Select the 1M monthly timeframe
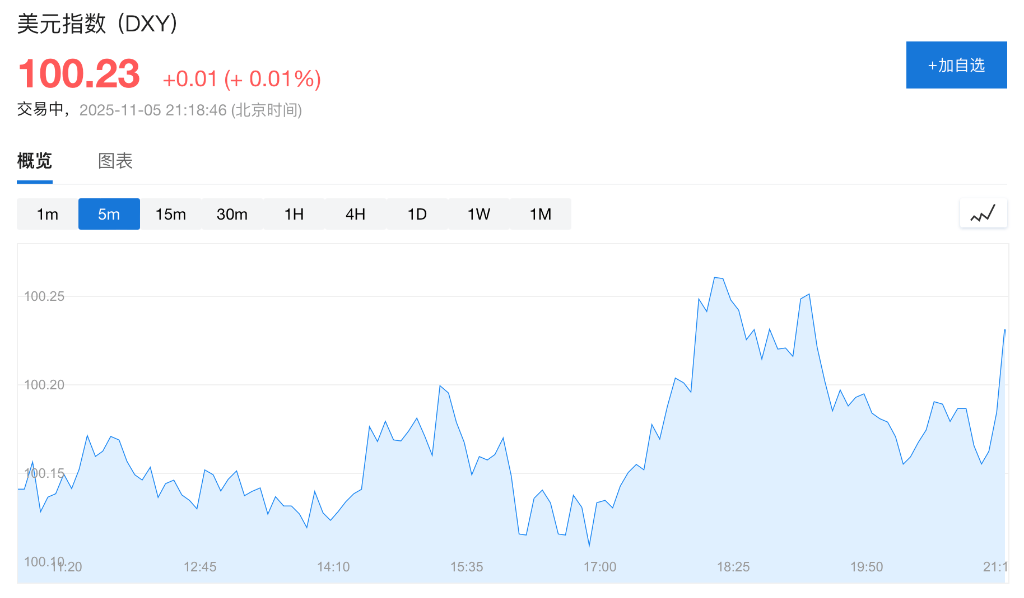 coord(540,214)
